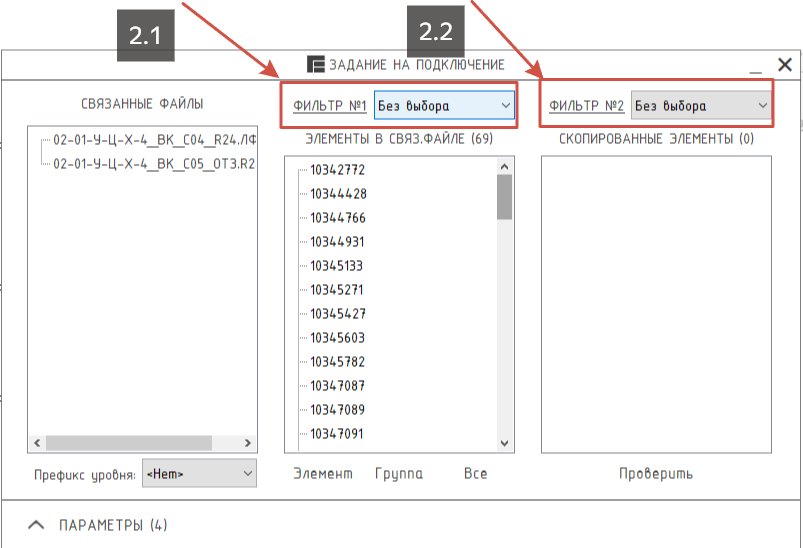803x548 pixels.
Task: Select element 10347089 in the list
Action: point(337,410)
